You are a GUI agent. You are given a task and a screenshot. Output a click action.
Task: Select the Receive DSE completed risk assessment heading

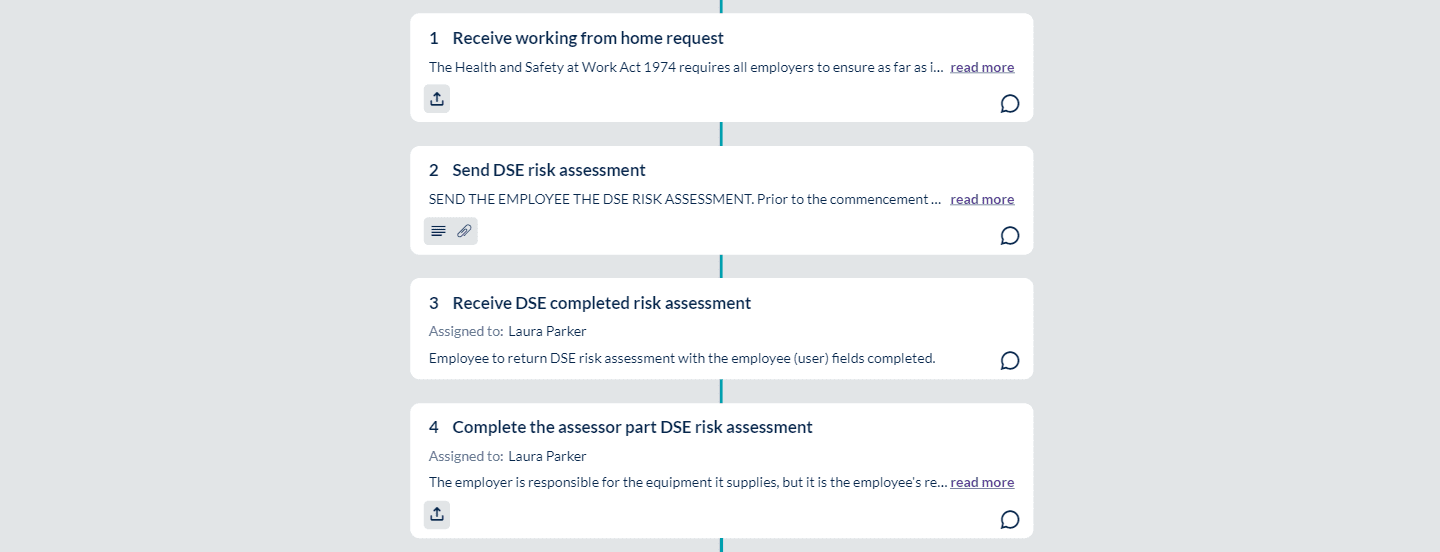[602, 303]
